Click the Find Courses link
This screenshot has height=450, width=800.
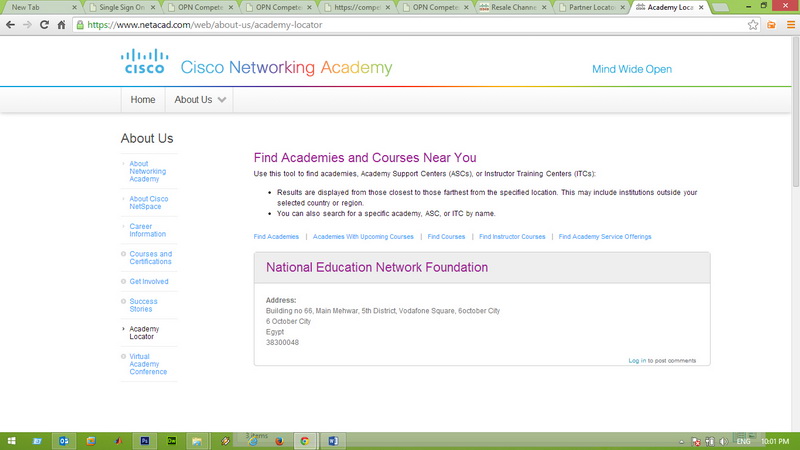[x=446, y=237]
